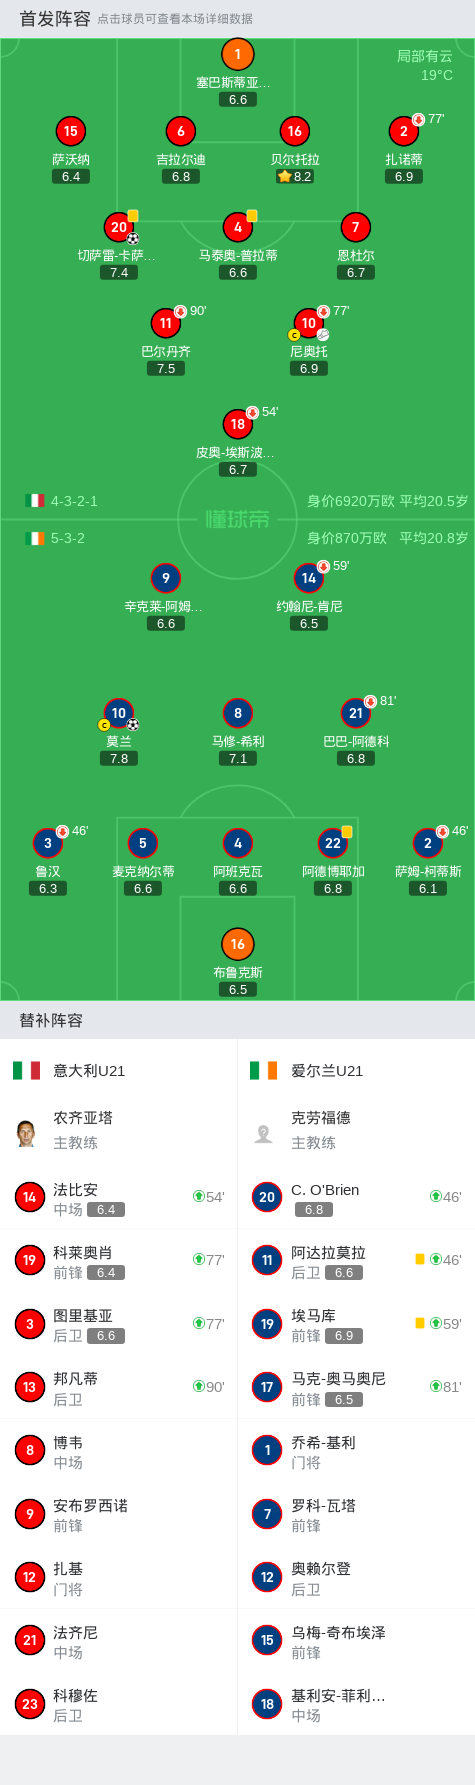
Task: Click the 8.2 star rating of 贝尔托拉
Action: (x=295, y=176)
